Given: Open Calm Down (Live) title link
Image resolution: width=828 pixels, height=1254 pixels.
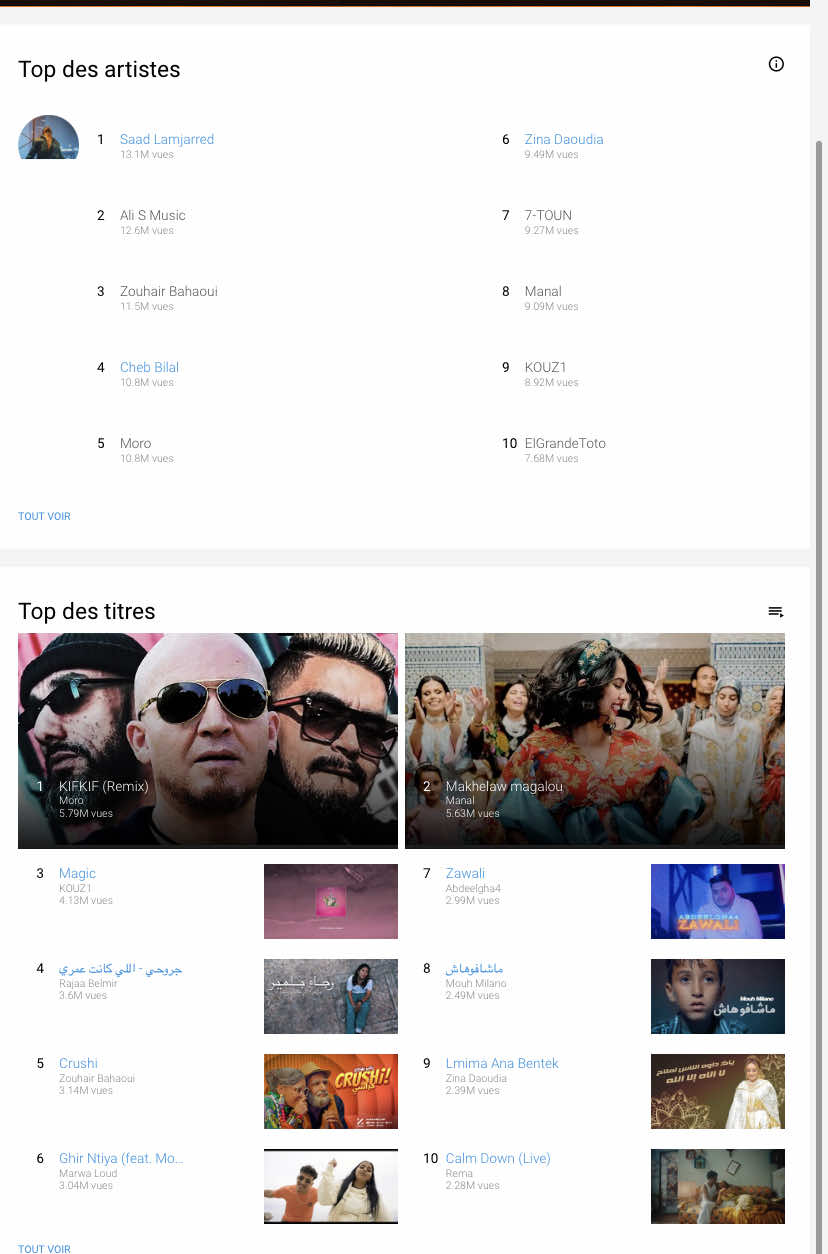Looking at the screenshot, I should click(x=498, y=1158).
